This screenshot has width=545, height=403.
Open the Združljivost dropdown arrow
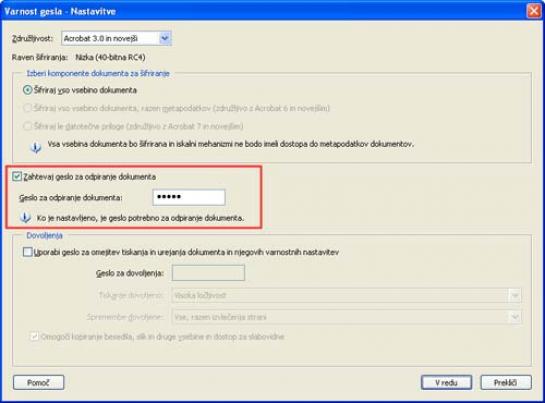click(165, 38)
